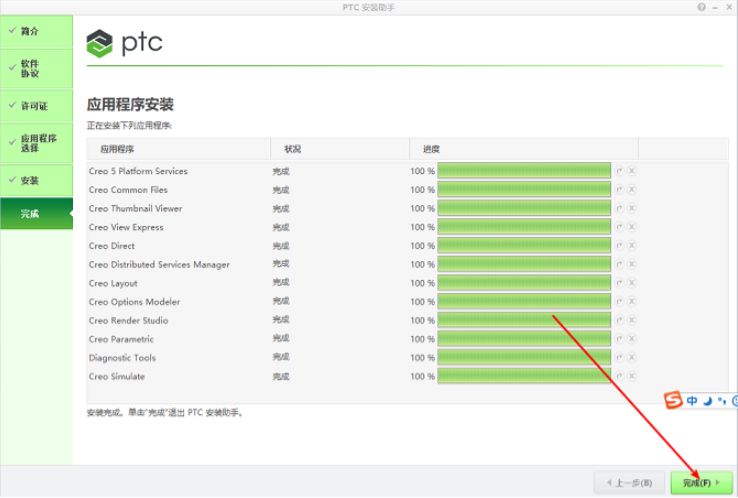The width and height of the screenshot is (738, 498).
Task: Click the retry icon for Creo View Express
Action: pos(619,227)
